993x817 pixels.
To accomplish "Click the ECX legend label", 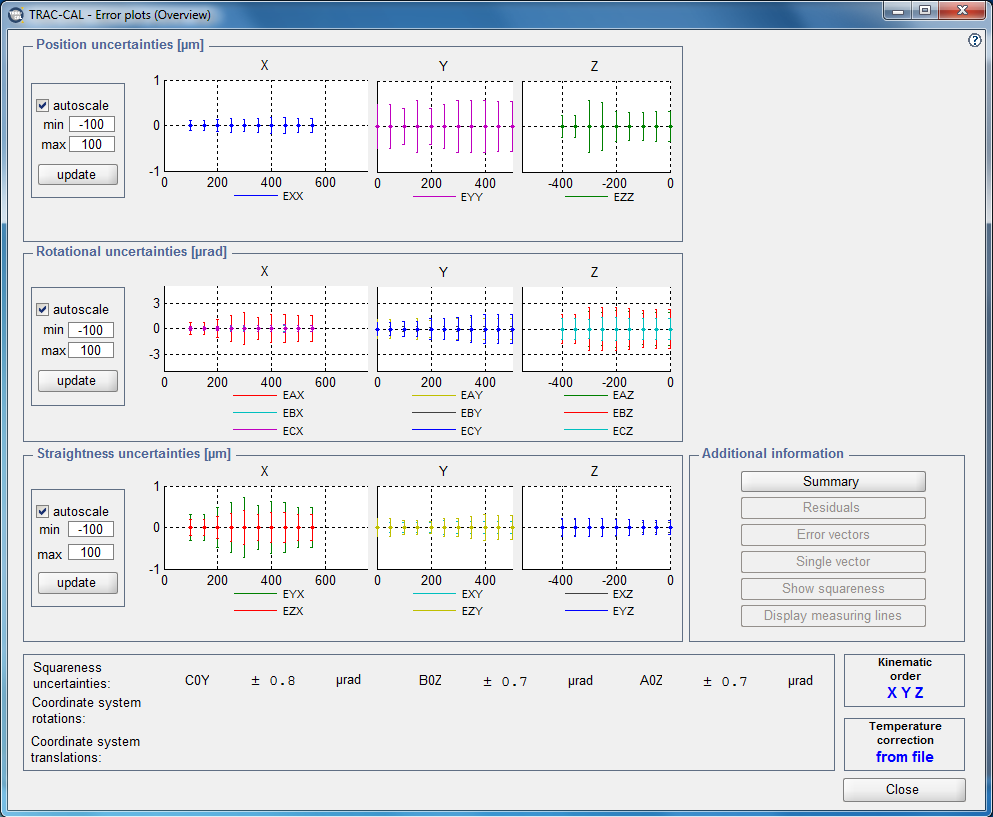I will click(293, 431).
